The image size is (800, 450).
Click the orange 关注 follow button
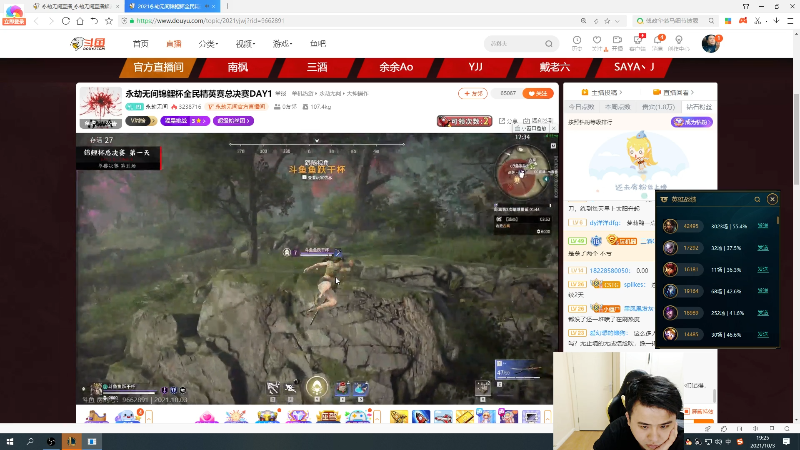click(538, 93)
